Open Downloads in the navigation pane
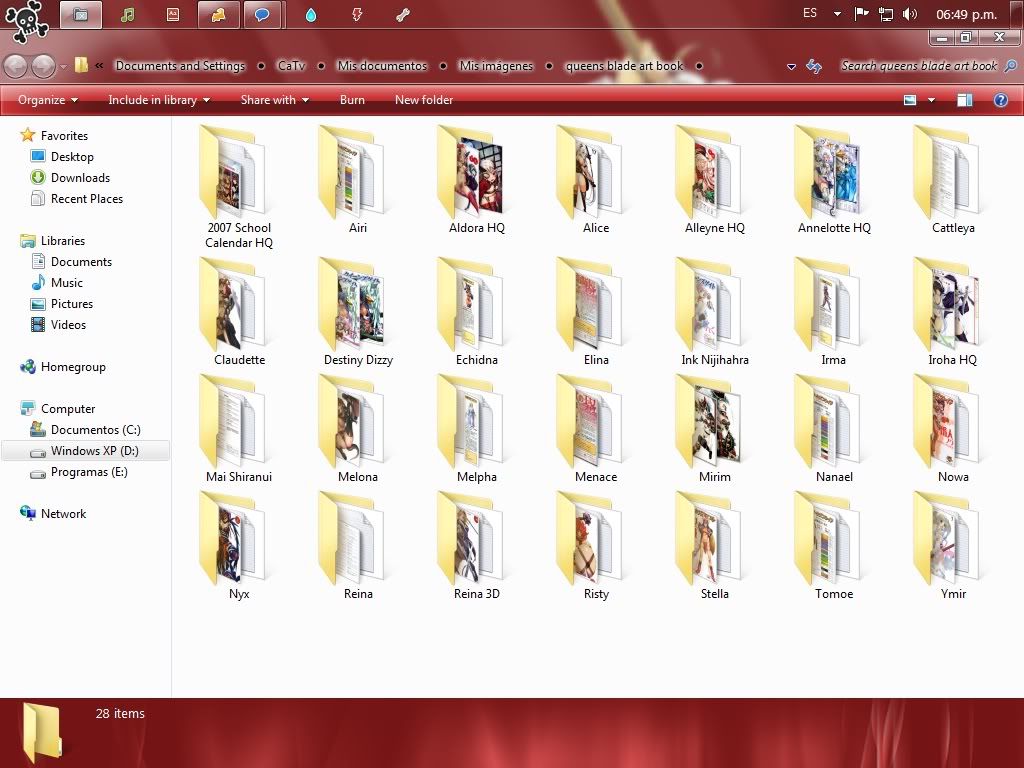The height and width of the screenshot is (768, 1024). point(70,178)
